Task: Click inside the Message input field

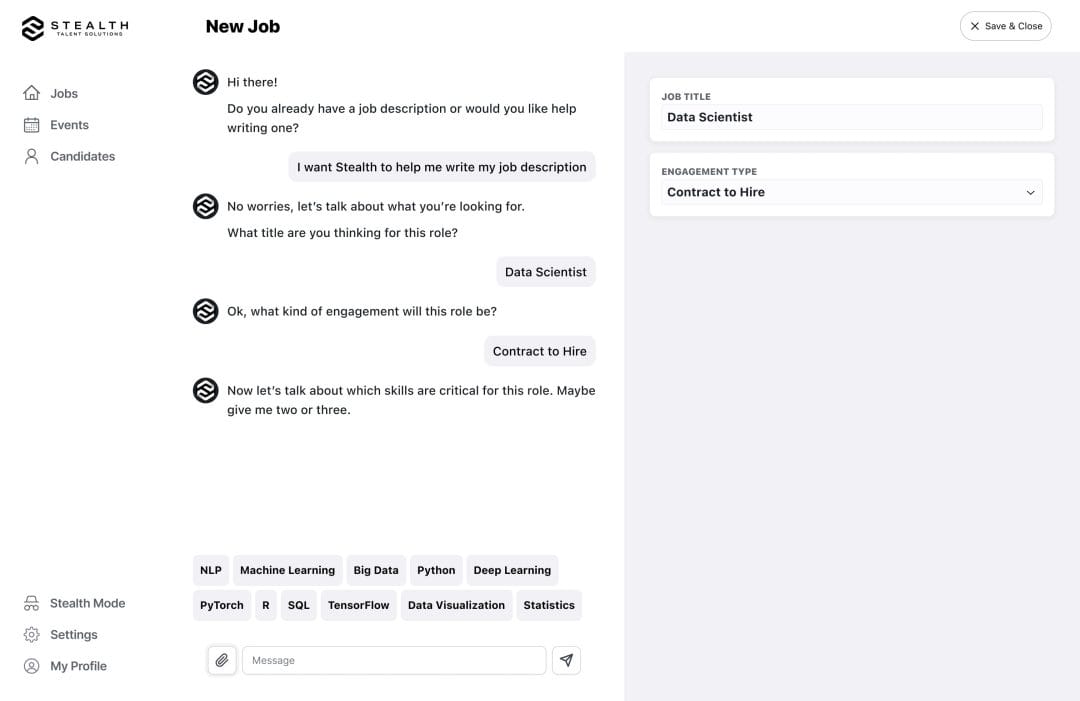Action: tap(393, 660)
